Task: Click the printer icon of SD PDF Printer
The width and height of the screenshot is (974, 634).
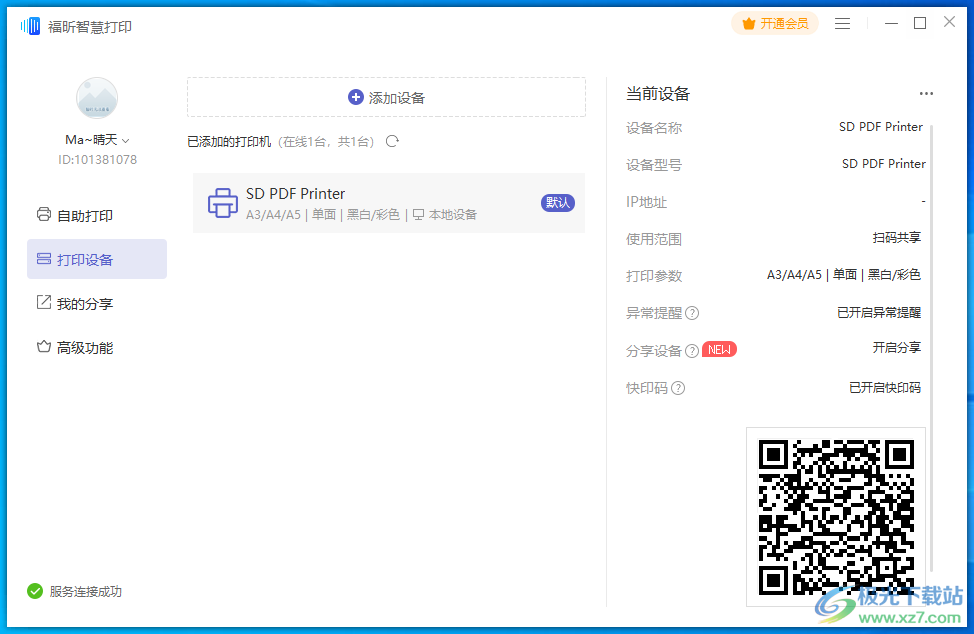Action: click(x=222, y=203)
